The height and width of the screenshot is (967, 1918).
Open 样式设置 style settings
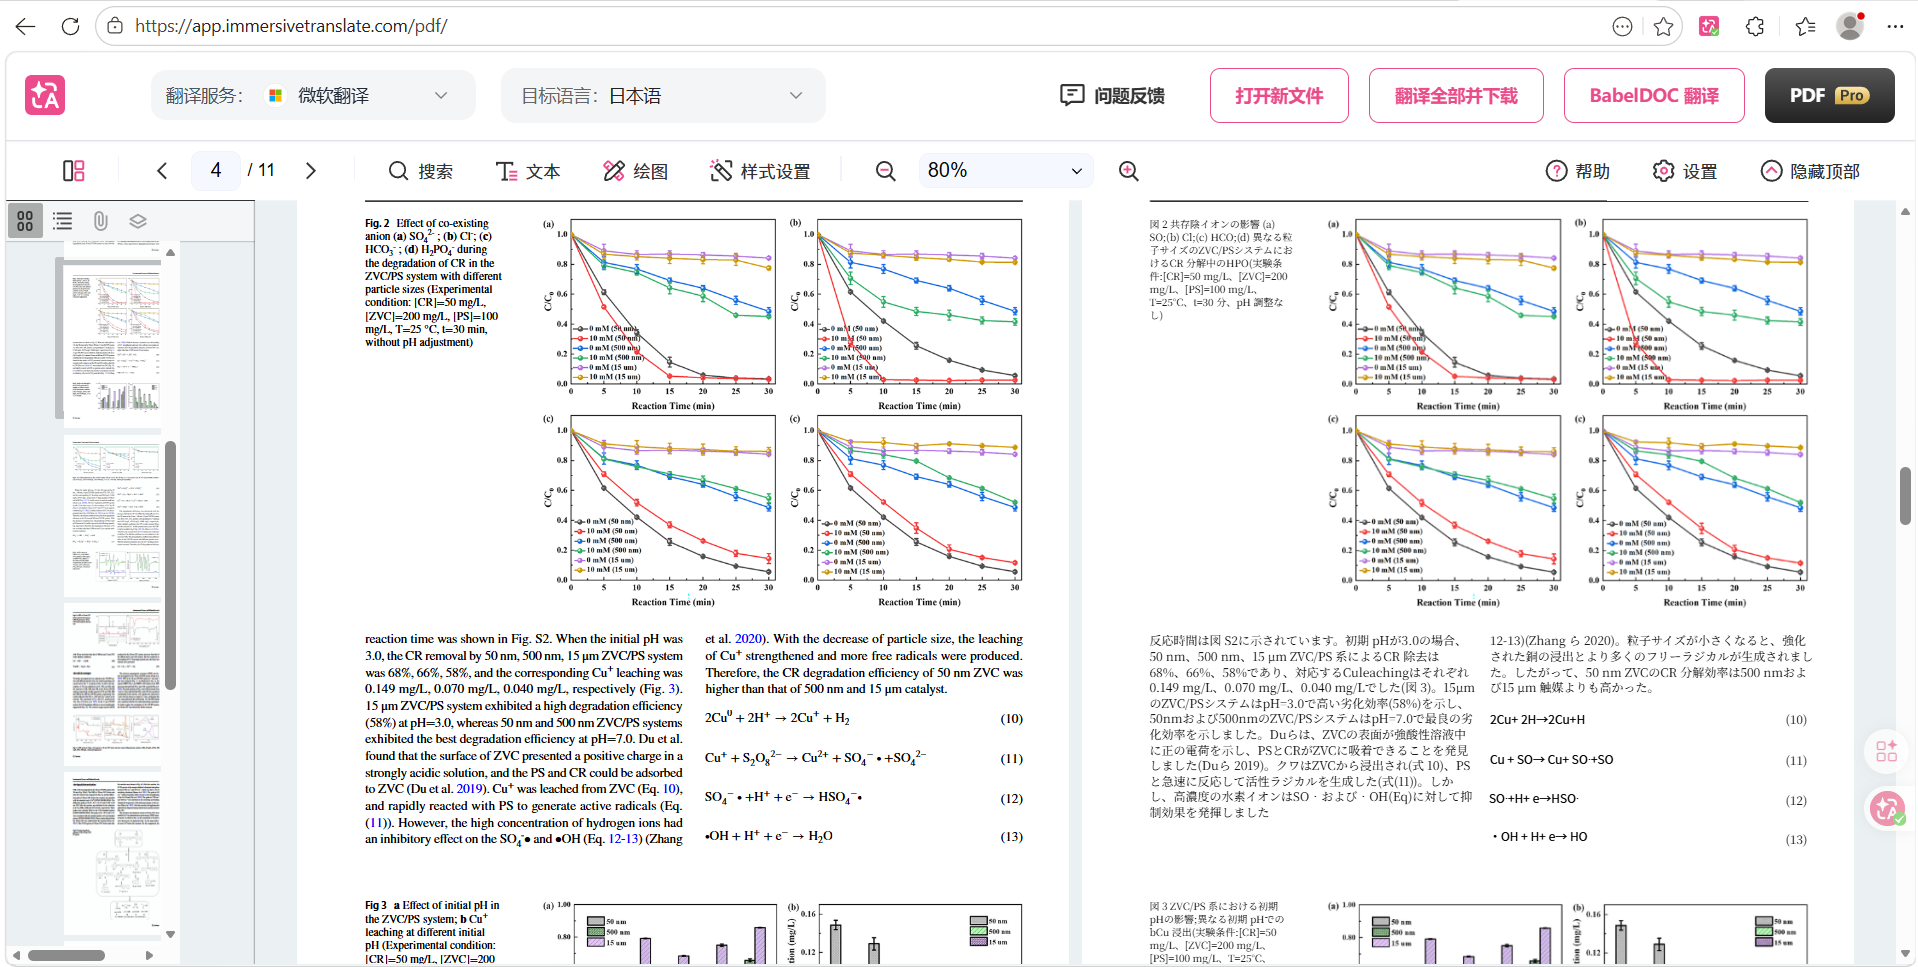point(760,171)
